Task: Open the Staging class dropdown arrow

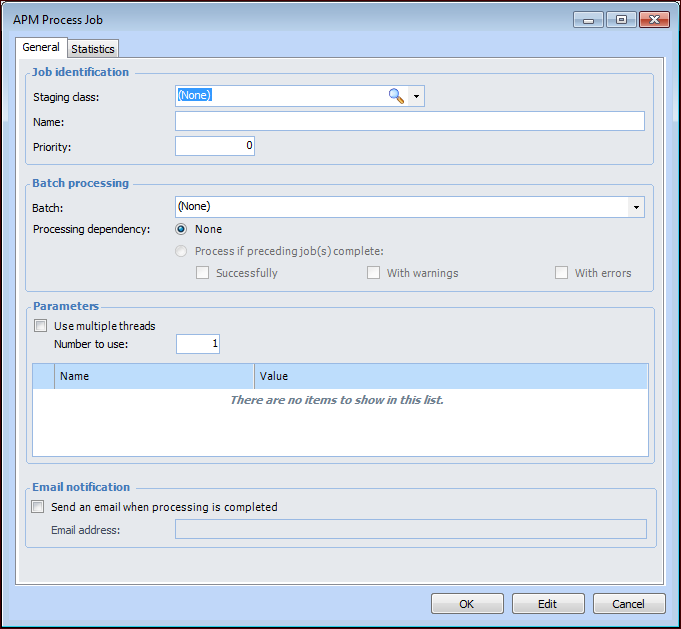Action: pos(416,96)
